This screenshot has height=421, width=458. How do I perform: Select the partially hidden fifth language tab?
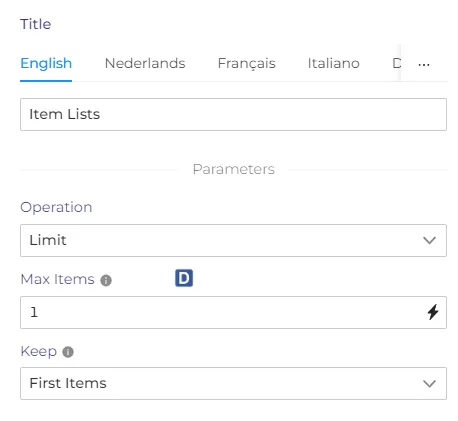tap(397, 63)
